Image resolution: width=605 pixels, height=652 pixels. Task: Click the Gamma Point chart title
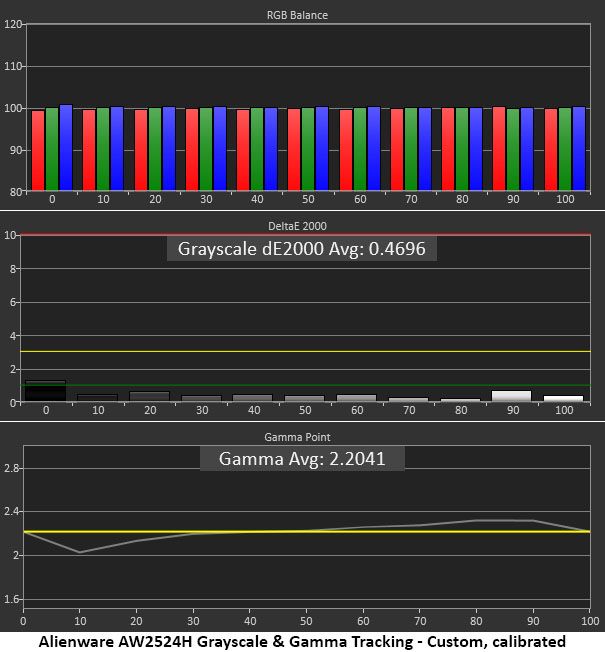coord(297,437)
